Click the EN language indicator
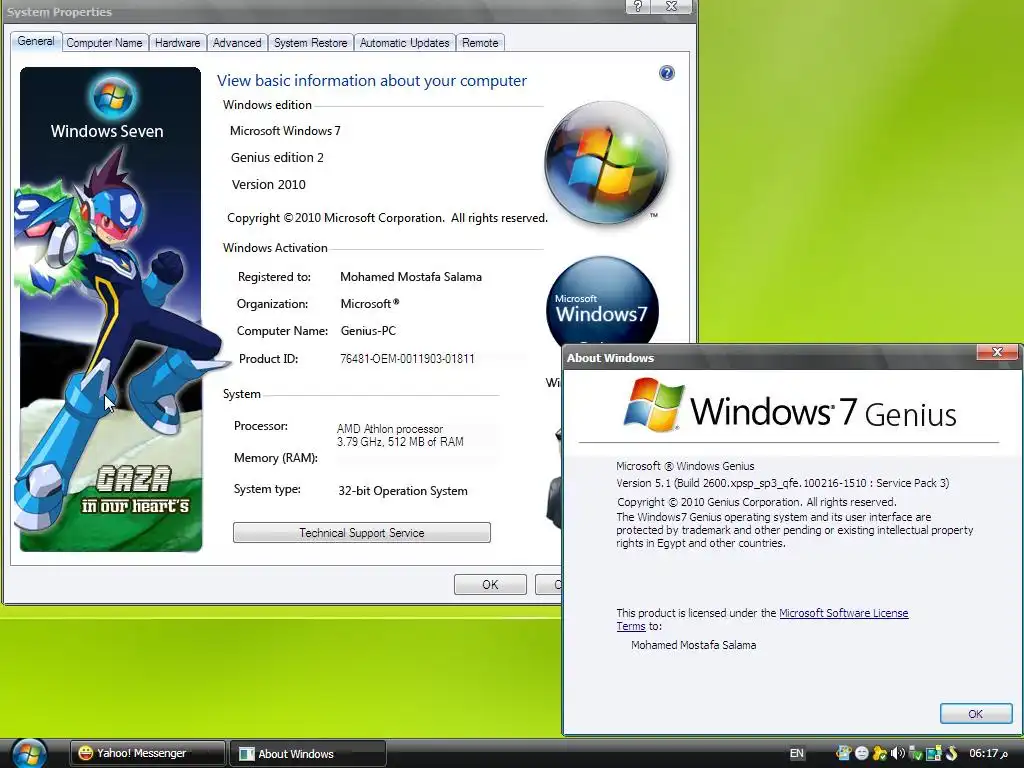1024x768 pixels. (797, 753)
